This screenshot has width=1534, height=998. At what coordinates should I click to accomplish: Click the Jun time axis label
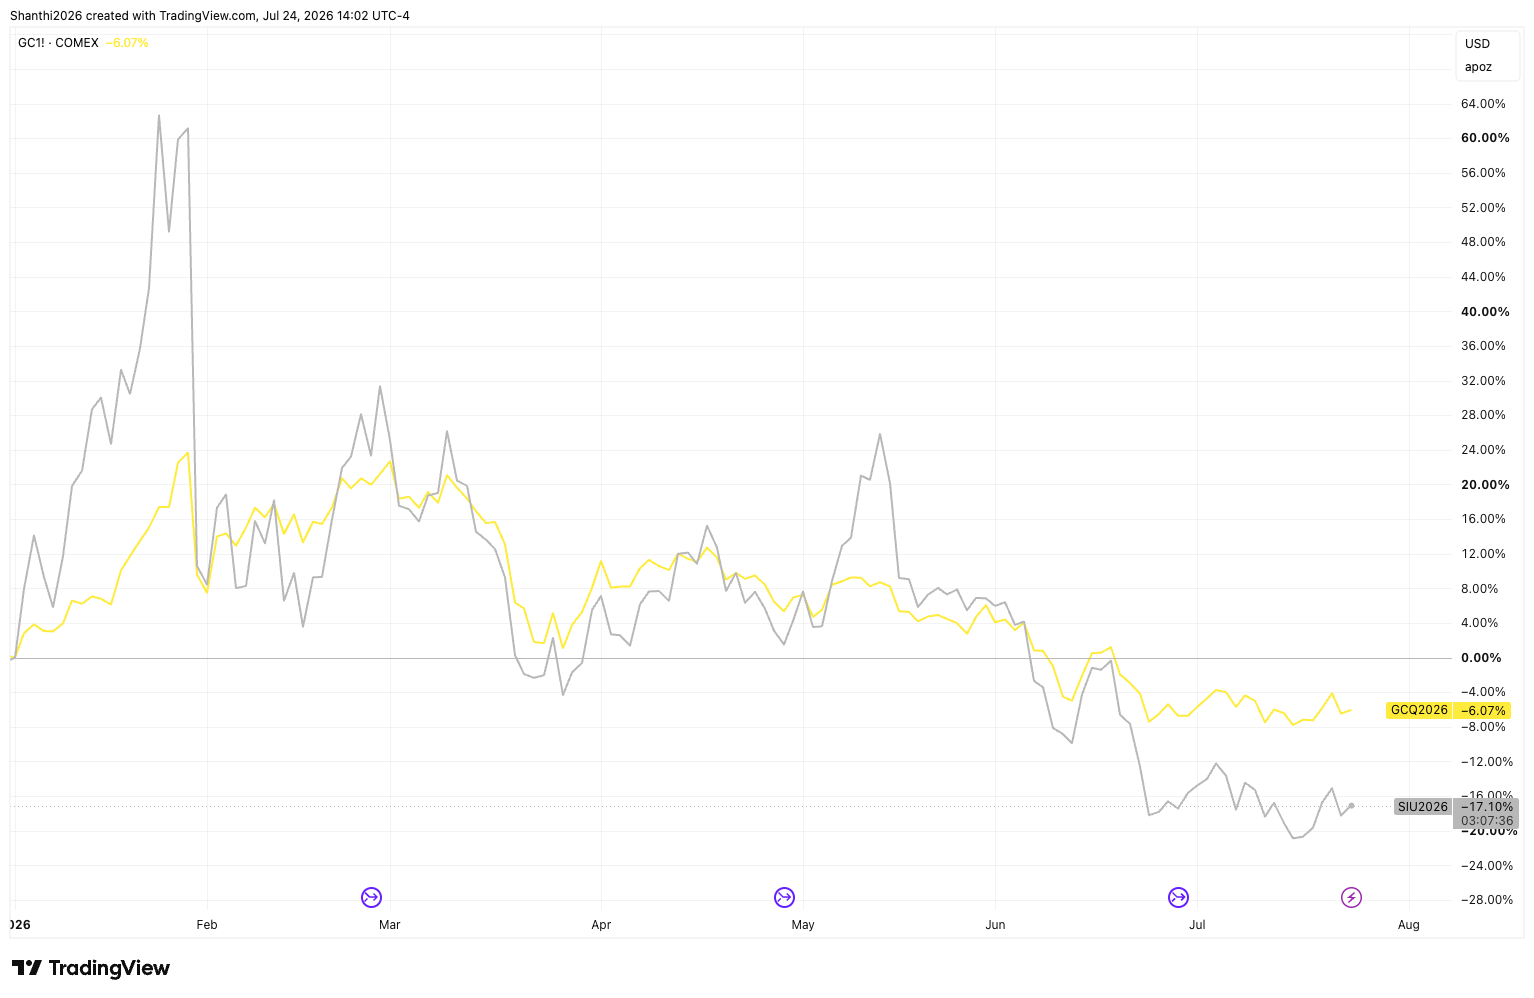(995, 925)
